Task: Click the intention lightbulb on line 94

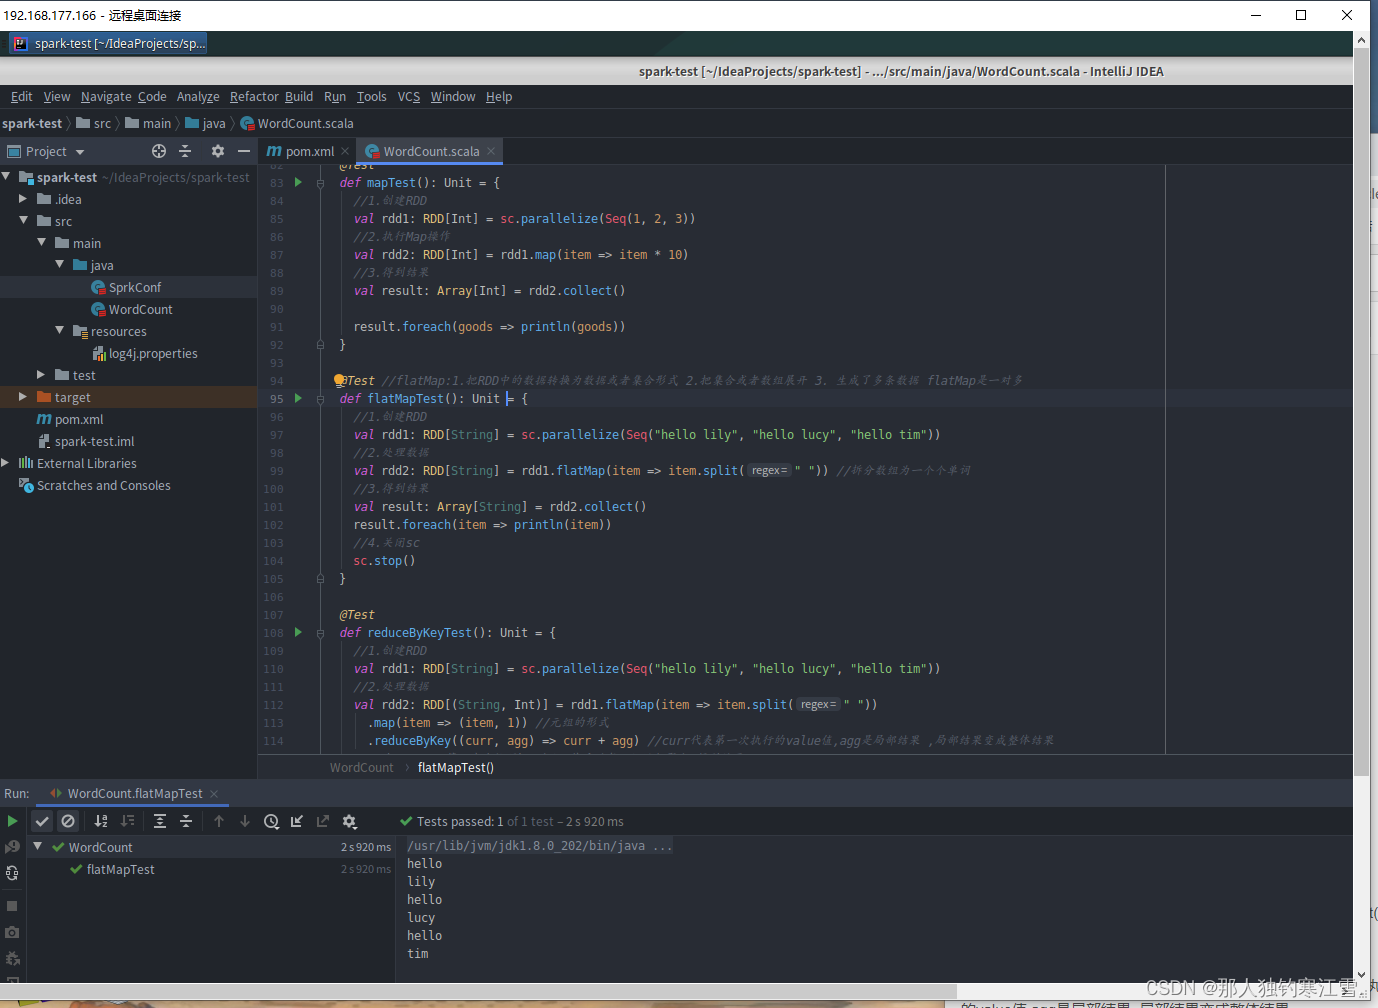Action: click(339, 380)
